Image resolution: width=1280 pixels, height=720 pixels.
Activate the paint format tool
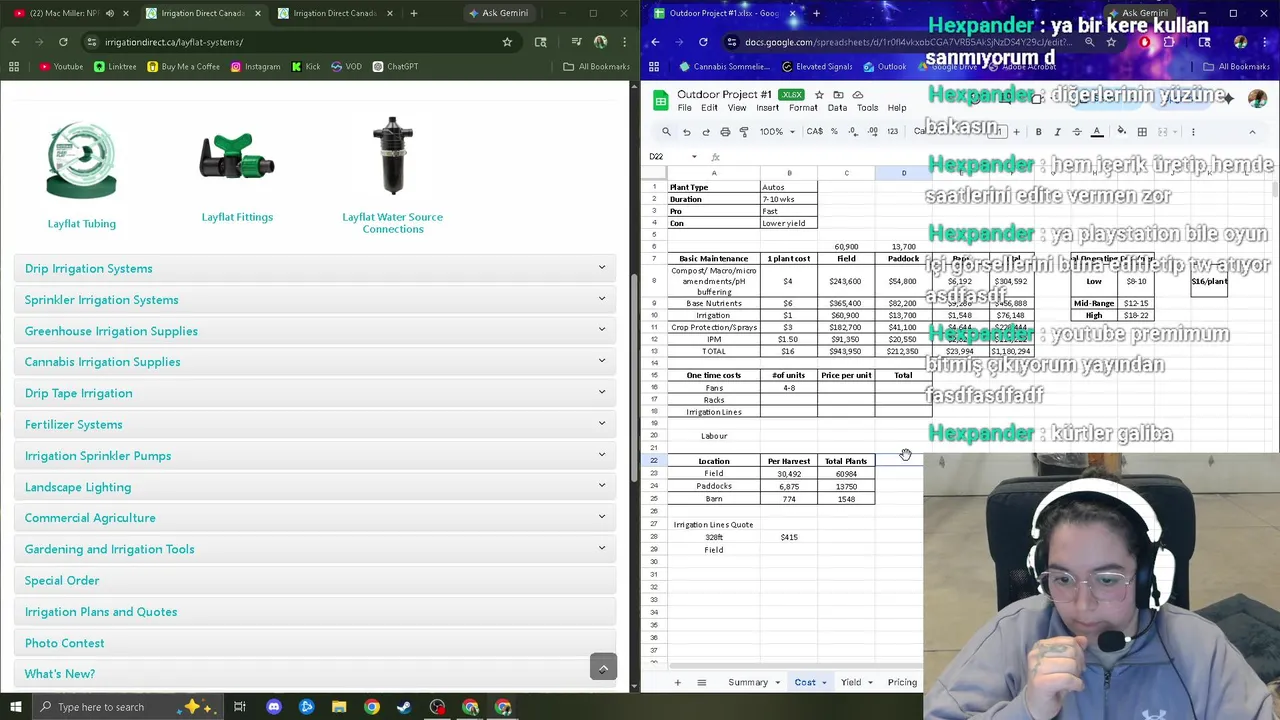[x=744, y=132]
